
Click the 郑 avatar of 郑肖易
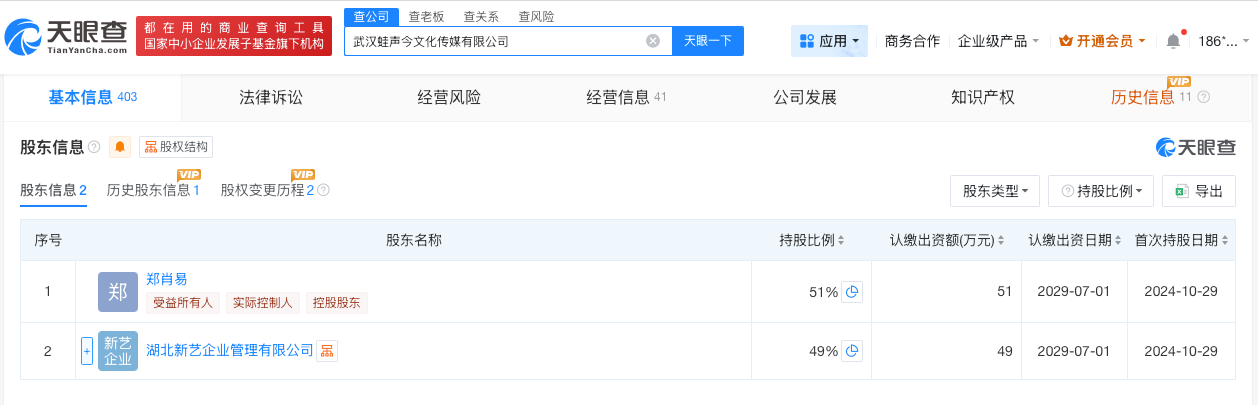coord(118,292)
